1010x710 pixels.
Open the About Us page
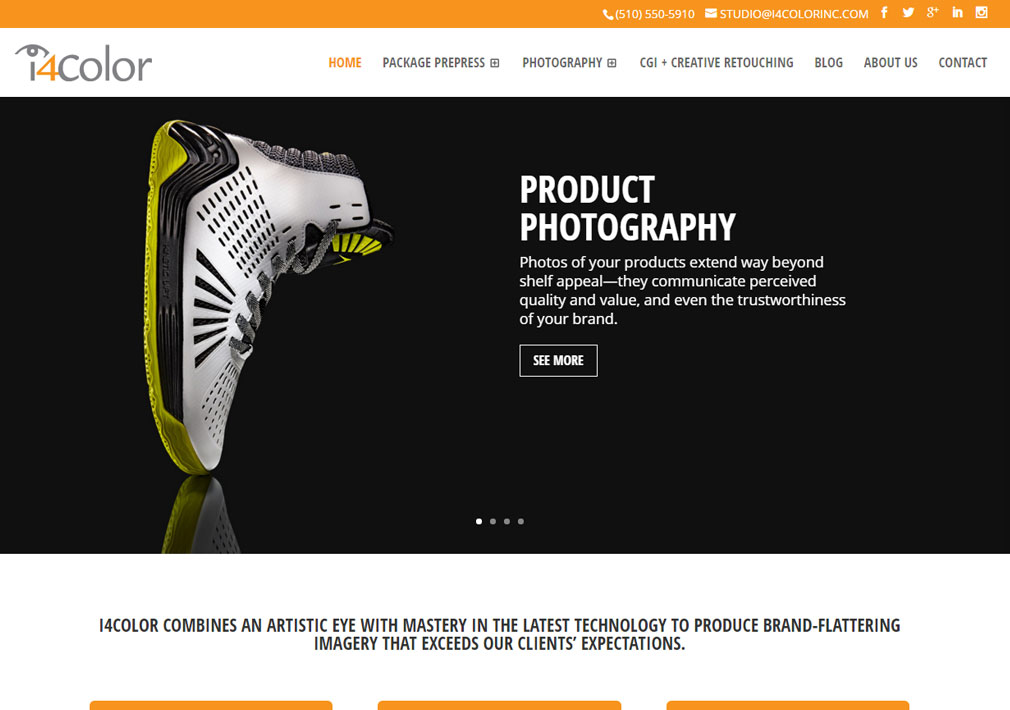pyautogui.click(x=890, y=62)
